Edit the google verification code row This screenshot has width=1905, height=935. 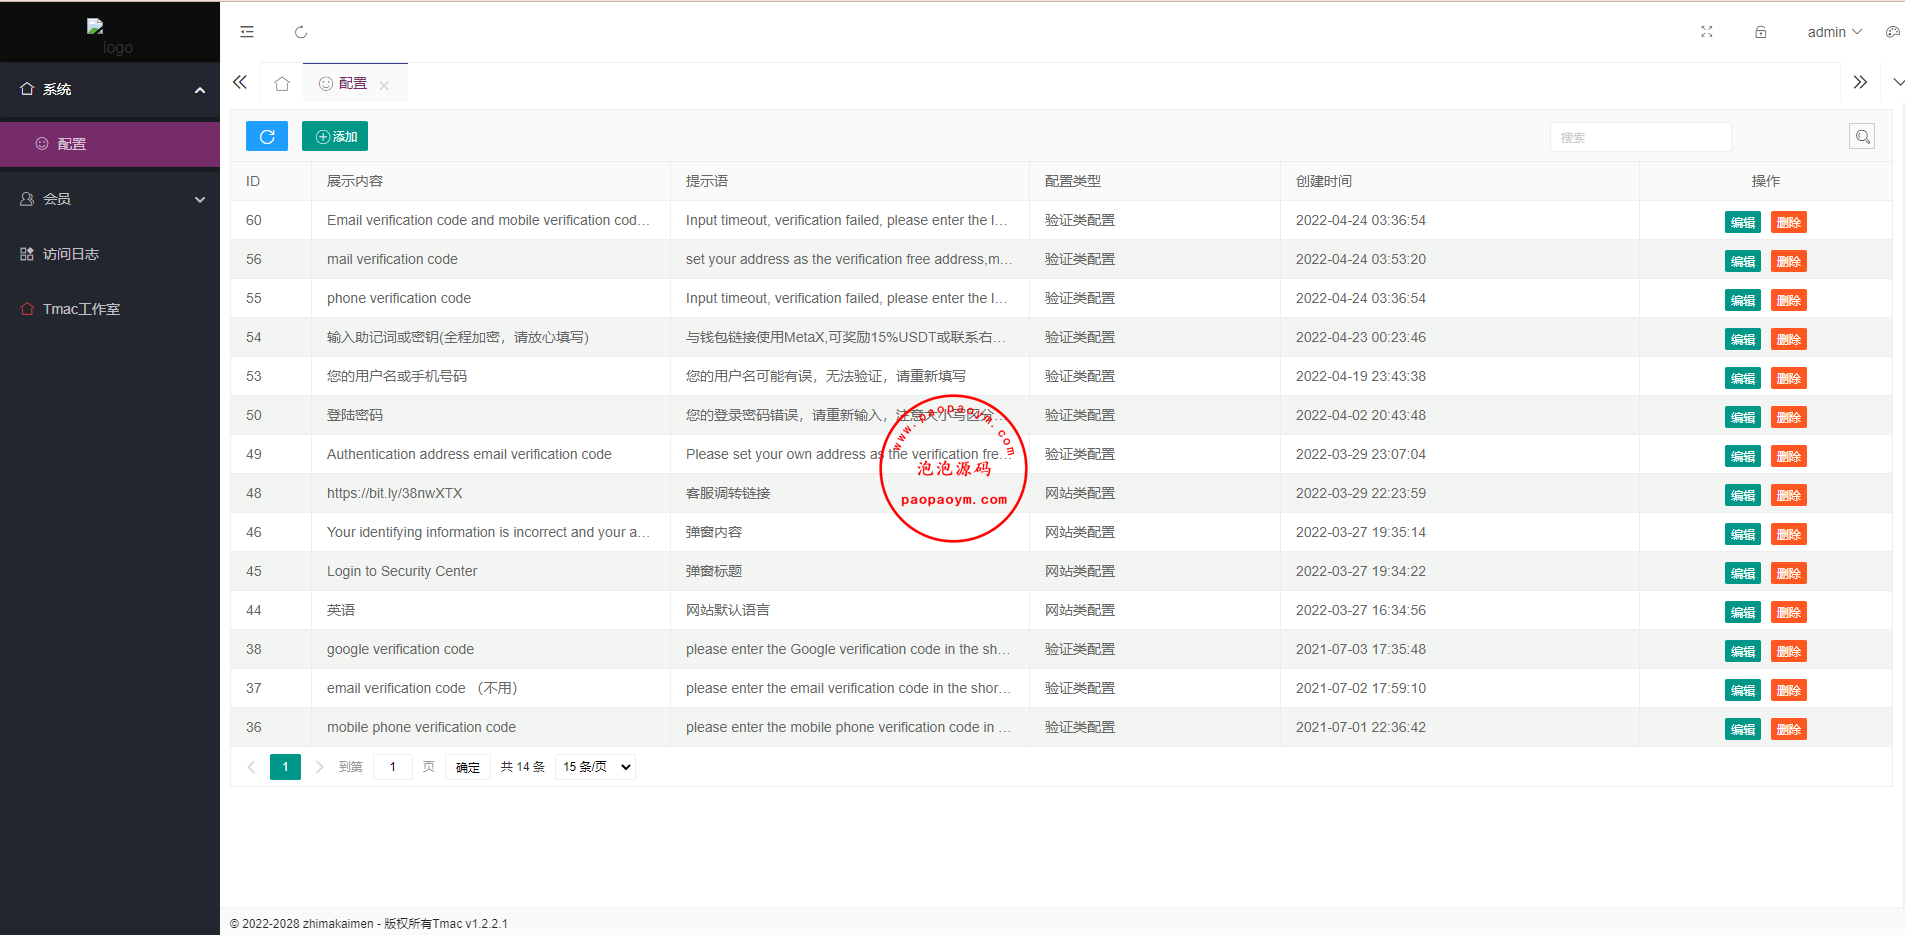[x=1743, y=651]
